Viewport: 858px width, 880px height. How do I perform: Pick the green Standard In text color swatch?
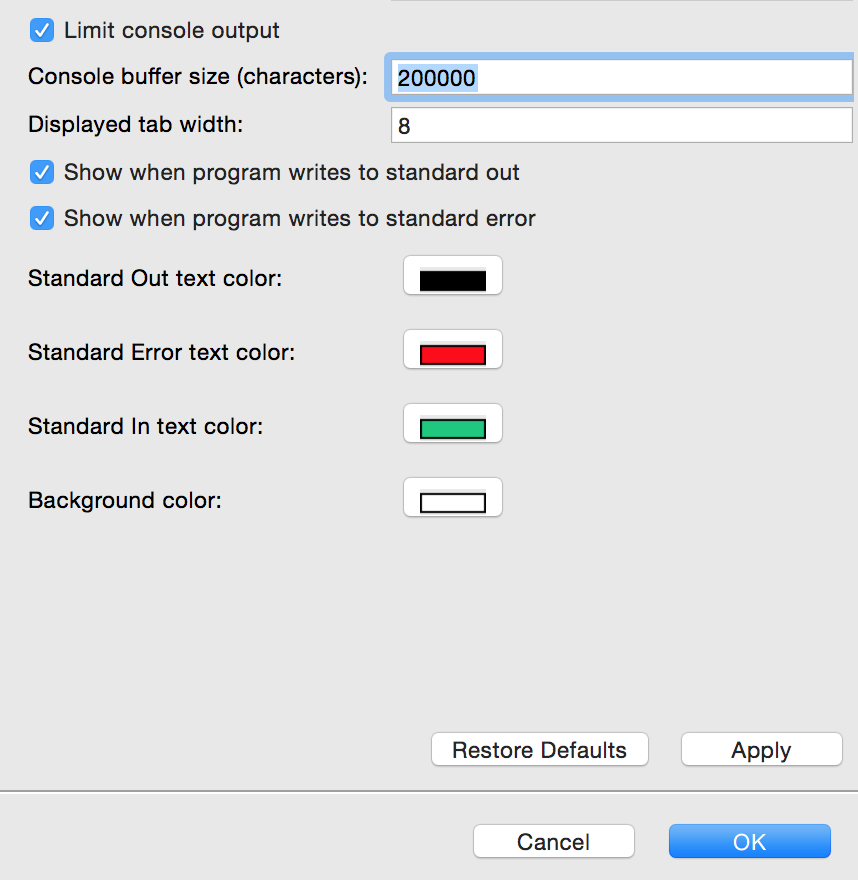click(x=453, y=424)
